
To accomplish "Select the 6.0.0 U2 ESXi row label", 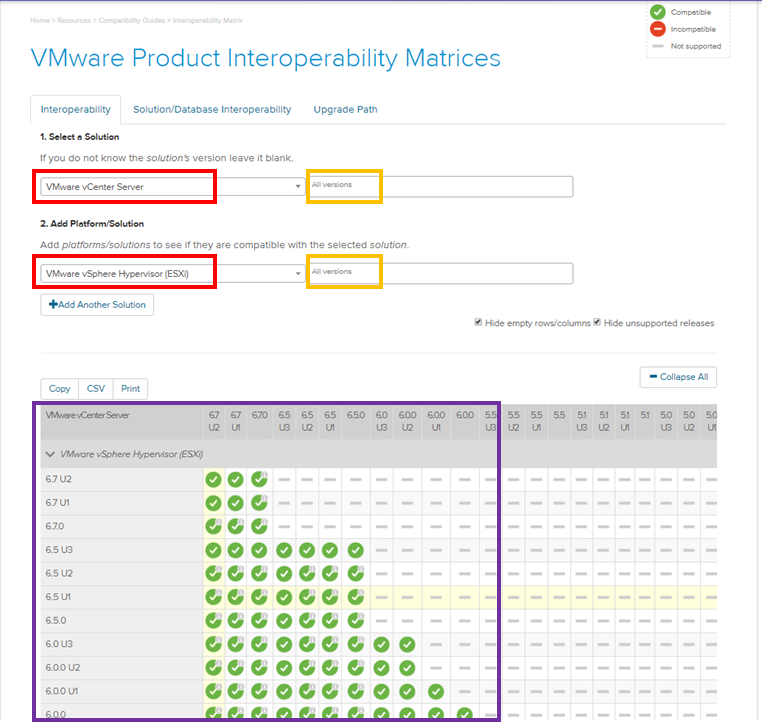I will [x=63, y=668].
